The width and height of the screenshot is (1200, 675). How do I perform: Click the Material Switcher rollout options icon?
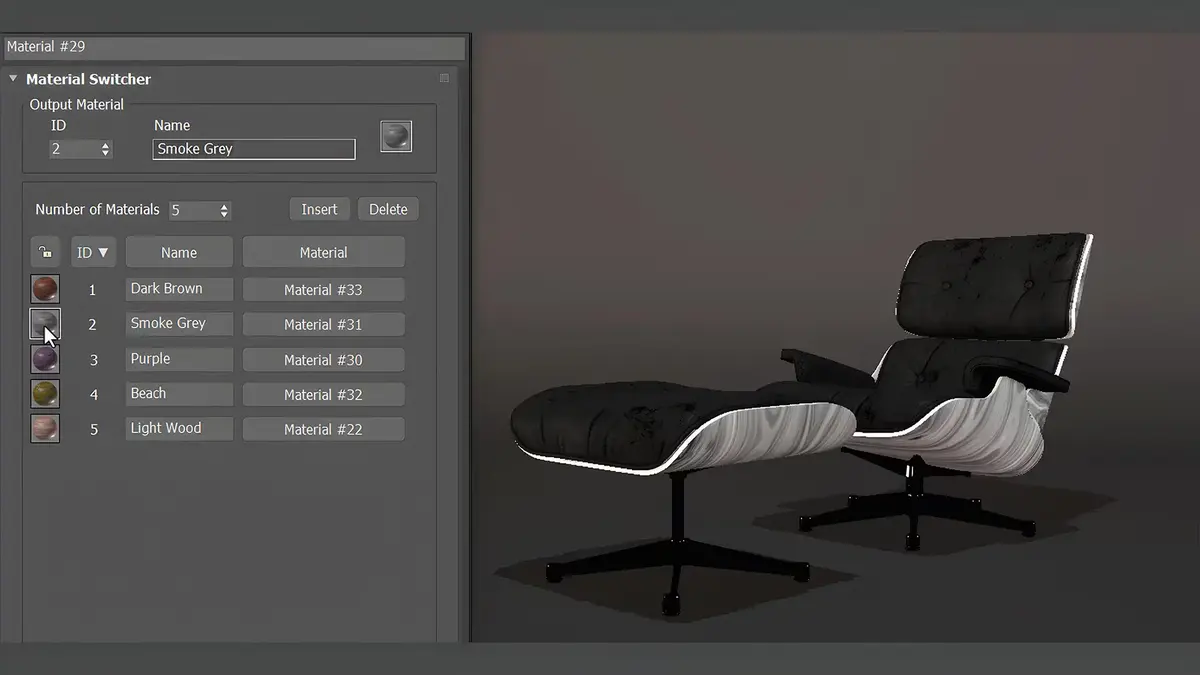pos(444,78)
